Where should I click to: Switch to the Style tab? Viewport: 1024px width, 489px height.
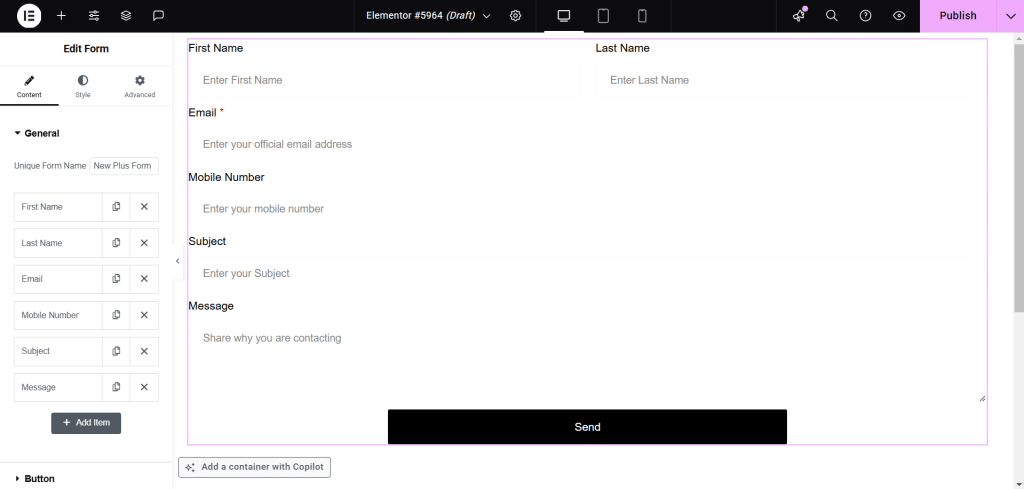coord(83,86)
